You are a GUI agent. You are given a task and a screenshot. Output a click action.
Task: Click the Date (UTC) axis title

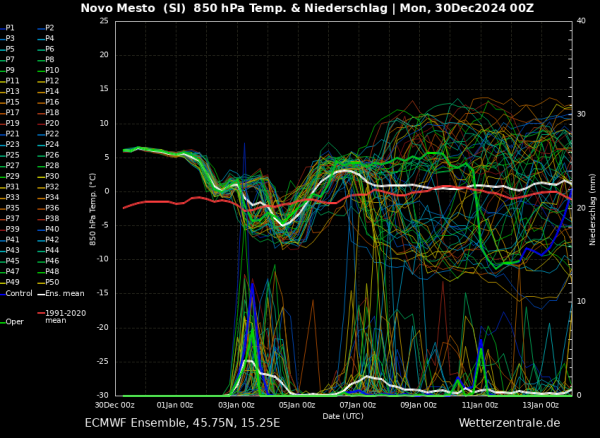pos(343,416)
